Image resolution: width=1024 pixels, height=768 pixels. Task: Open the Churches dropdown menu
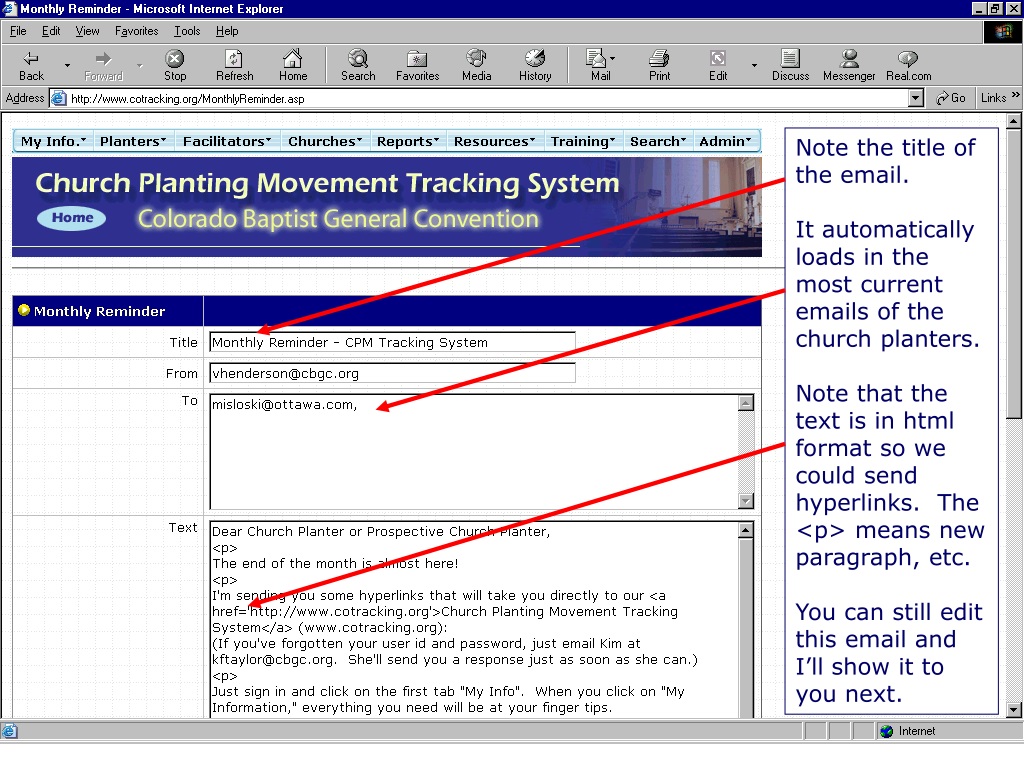click(x=325, y=141)
